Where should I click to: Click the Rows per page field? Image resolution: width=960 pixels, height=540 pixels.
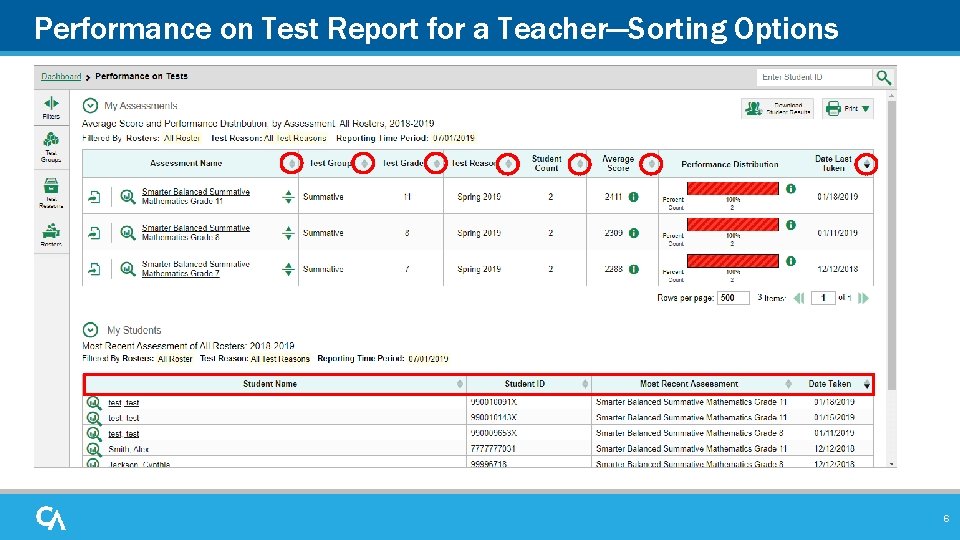point(733,298)
